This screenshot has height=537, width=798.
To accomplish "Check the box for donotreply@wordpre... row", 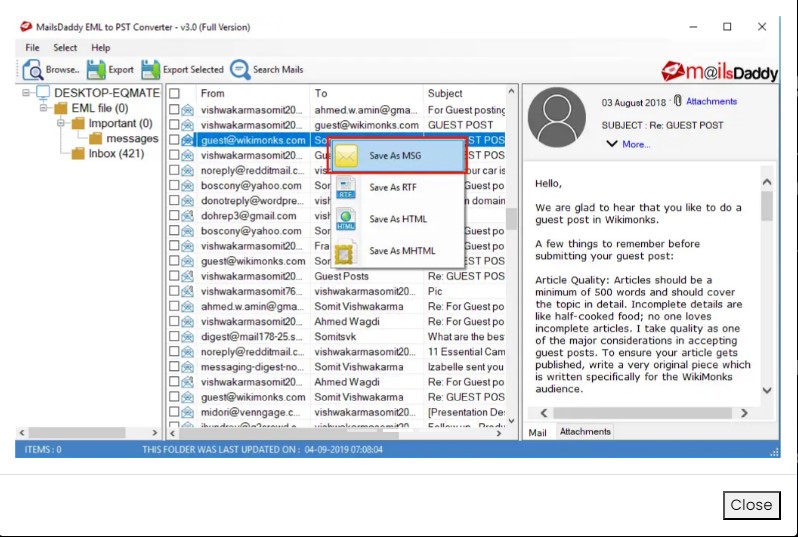I will [x=175, y=200].
